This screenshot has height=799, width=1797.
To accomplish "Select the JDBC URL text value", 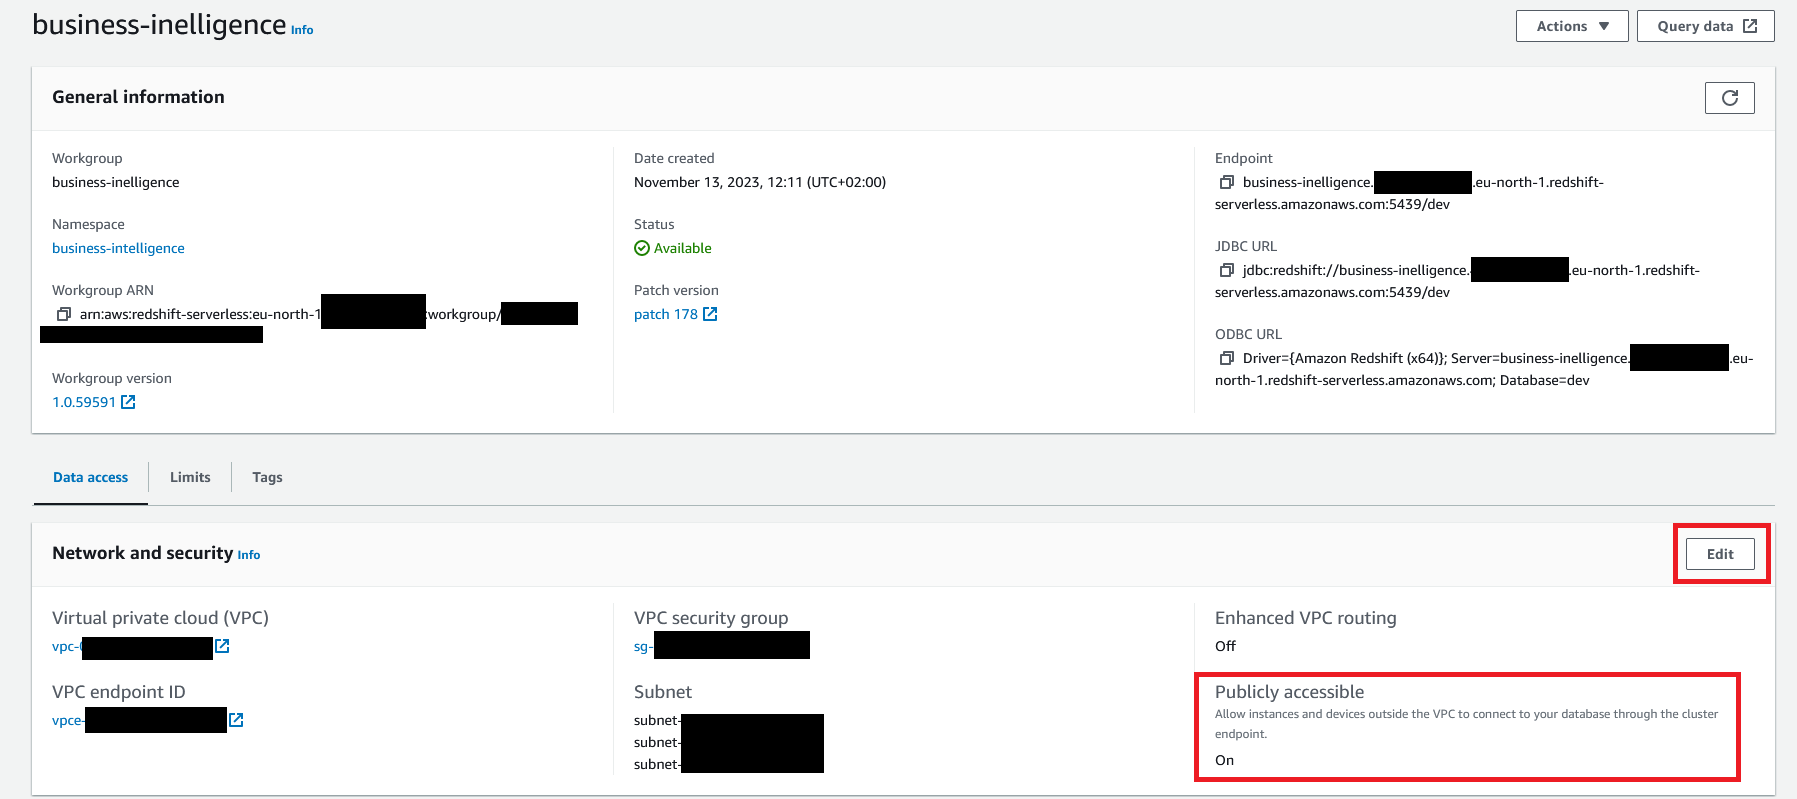I will pyautogui.click(x=1457, y=281).
